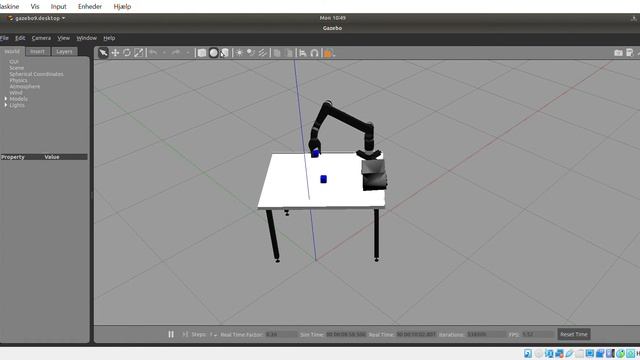Select the Translate mode tool
This screenshot has width=640, height=360.
(116, 53)
